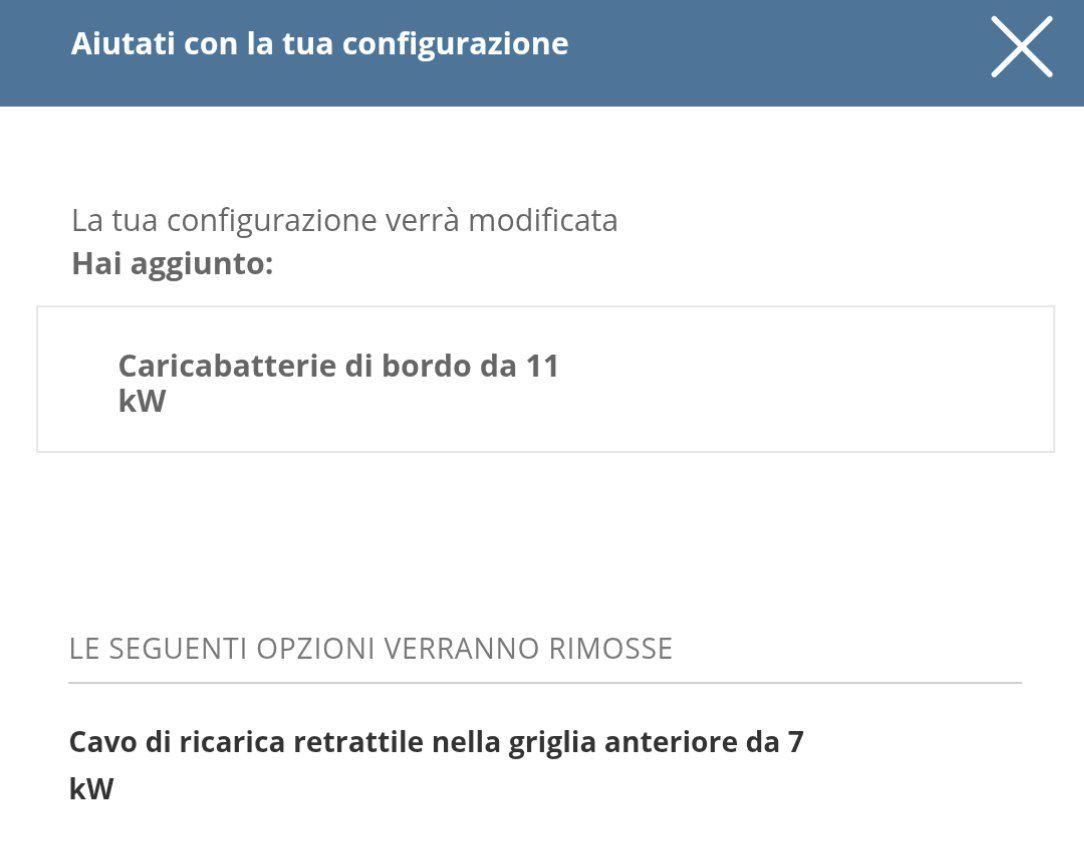Click the "Aiutati con la tua configurazione" title

(319, 44)
